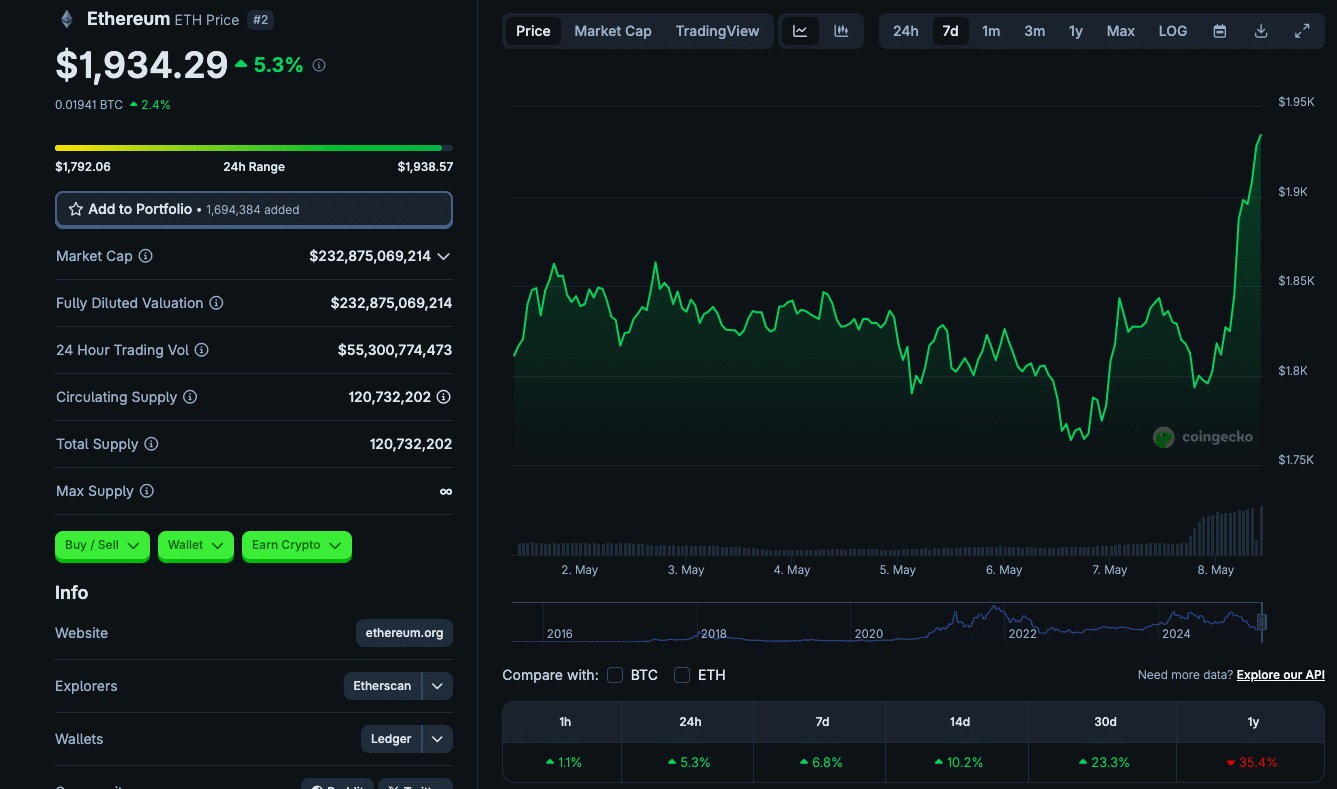Set chart range to Max

[1121, 31]
